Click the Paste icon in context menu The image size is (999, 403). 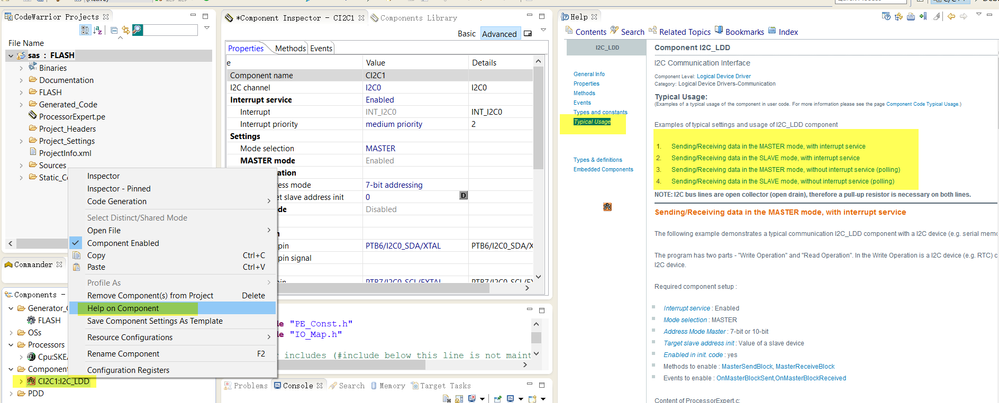pos(76,267)
